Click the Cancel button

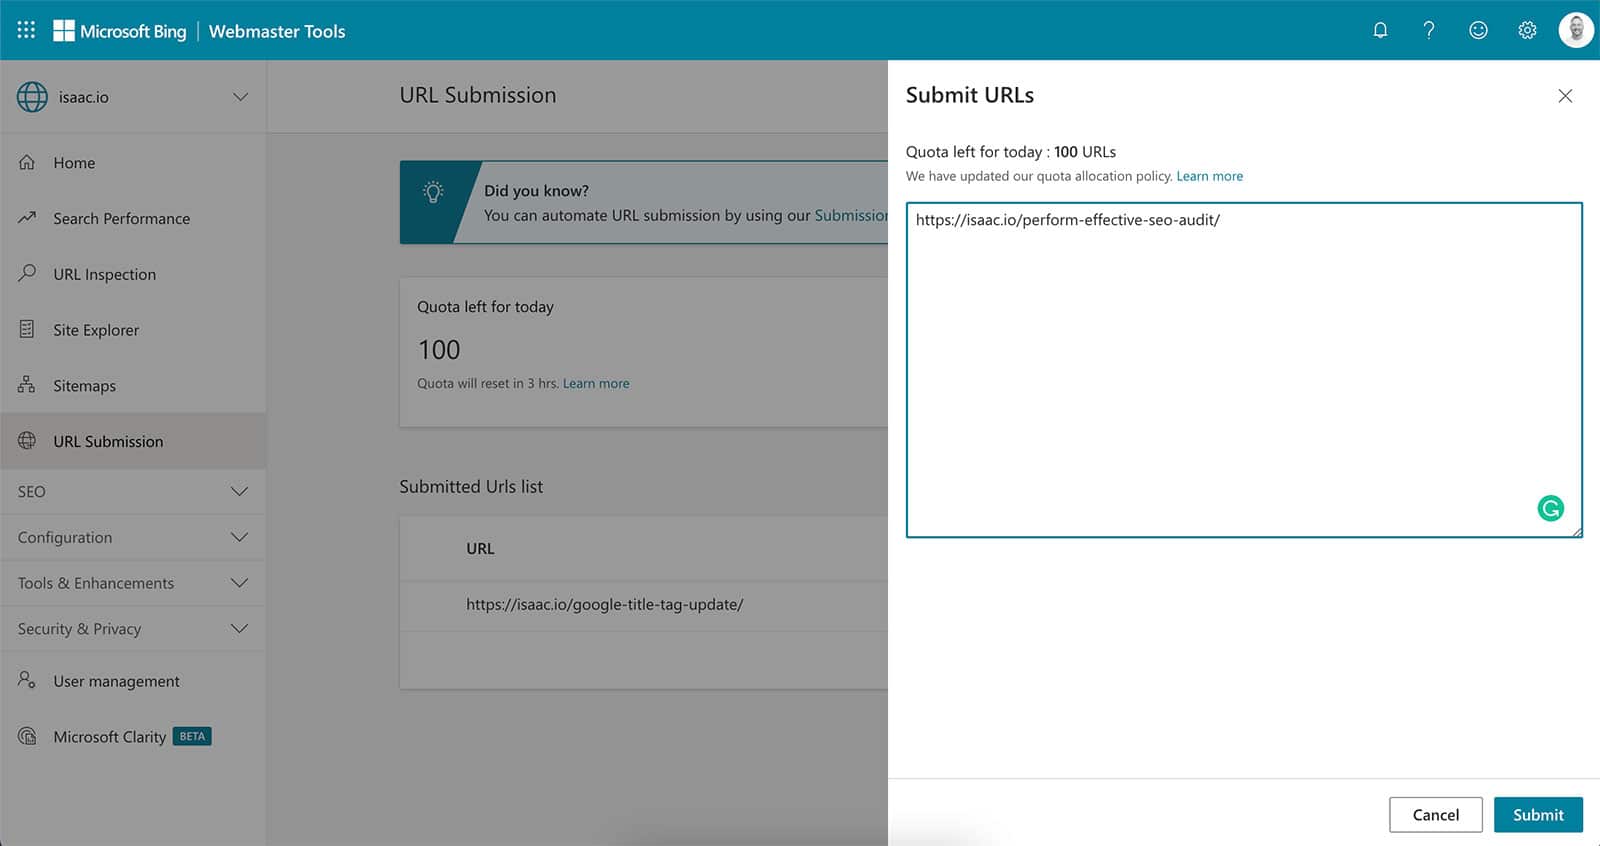[x=1435, y=815]
